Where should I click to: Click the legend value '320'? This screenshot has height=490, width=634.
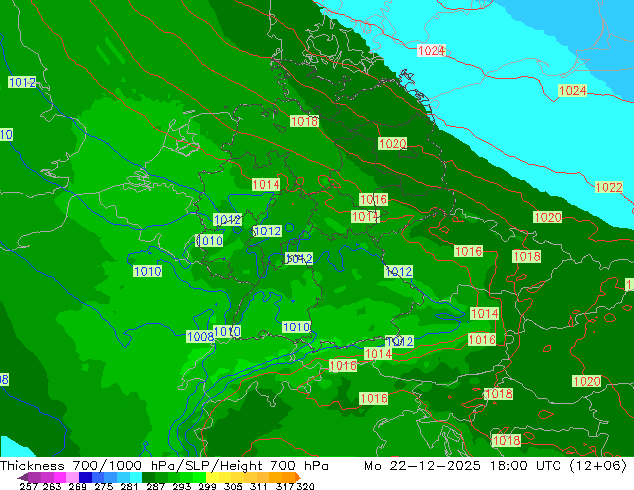pyautogui.click(x=305, y=486)
